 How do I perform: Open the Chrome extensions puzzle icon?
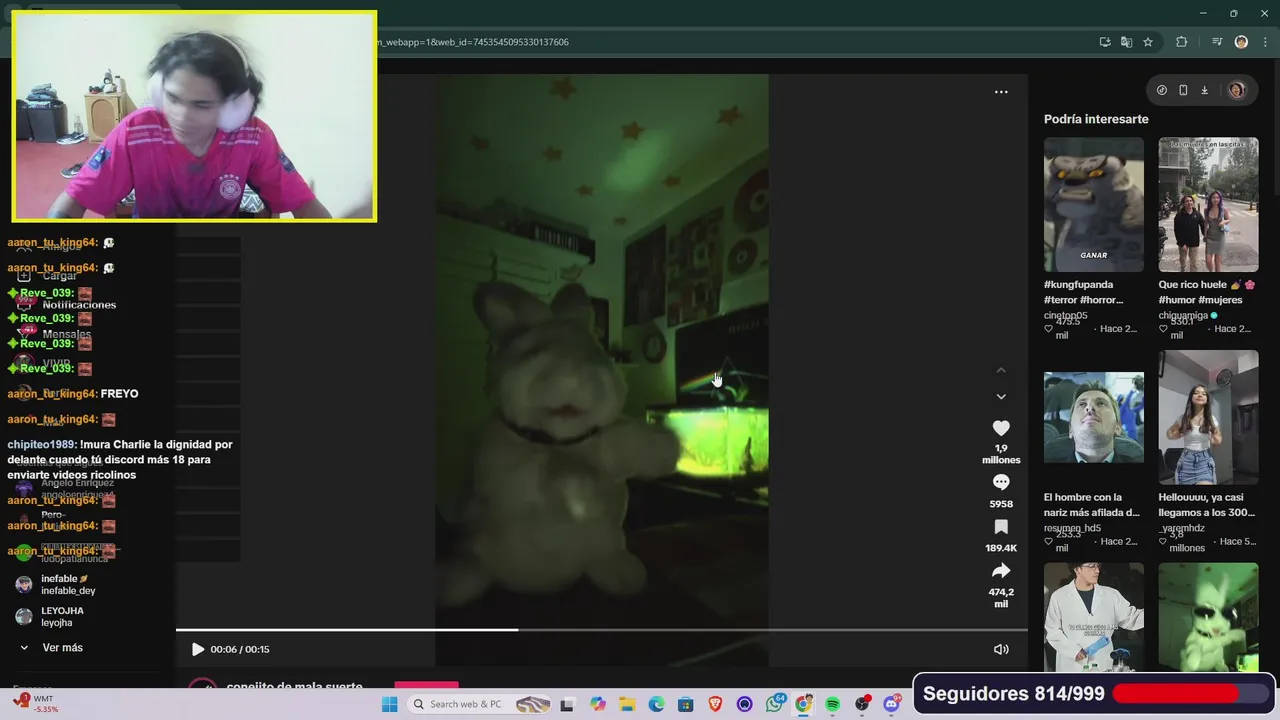point(1182,42)
